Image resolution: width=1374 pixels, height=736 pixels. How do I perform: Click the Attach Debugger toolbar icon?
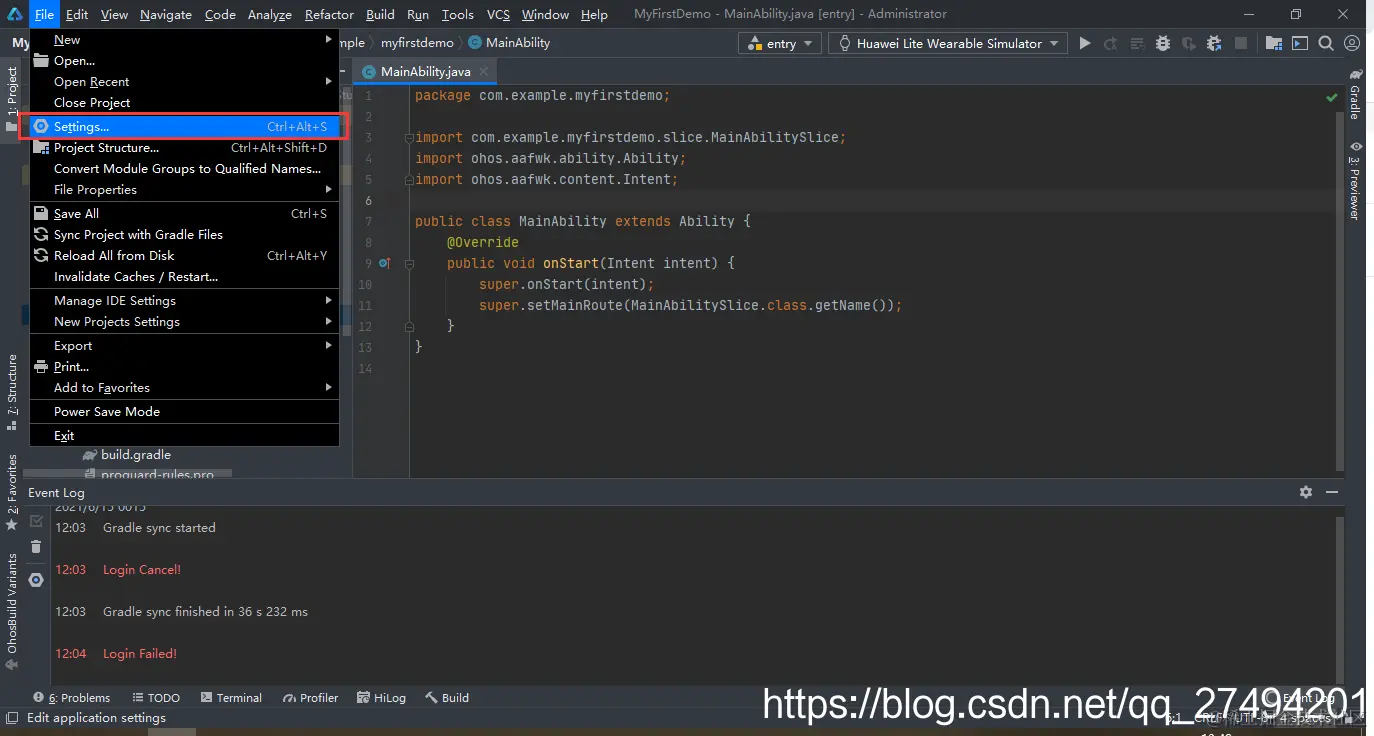1214,43
